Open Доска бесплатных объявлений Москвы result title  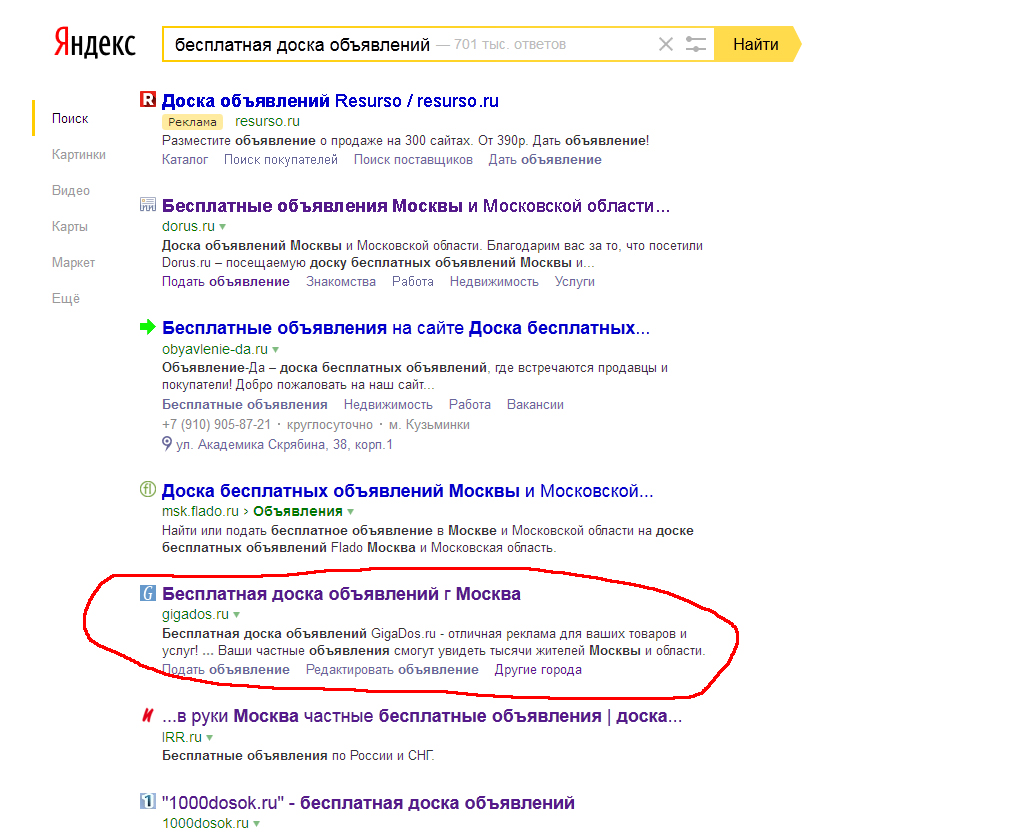408,491
